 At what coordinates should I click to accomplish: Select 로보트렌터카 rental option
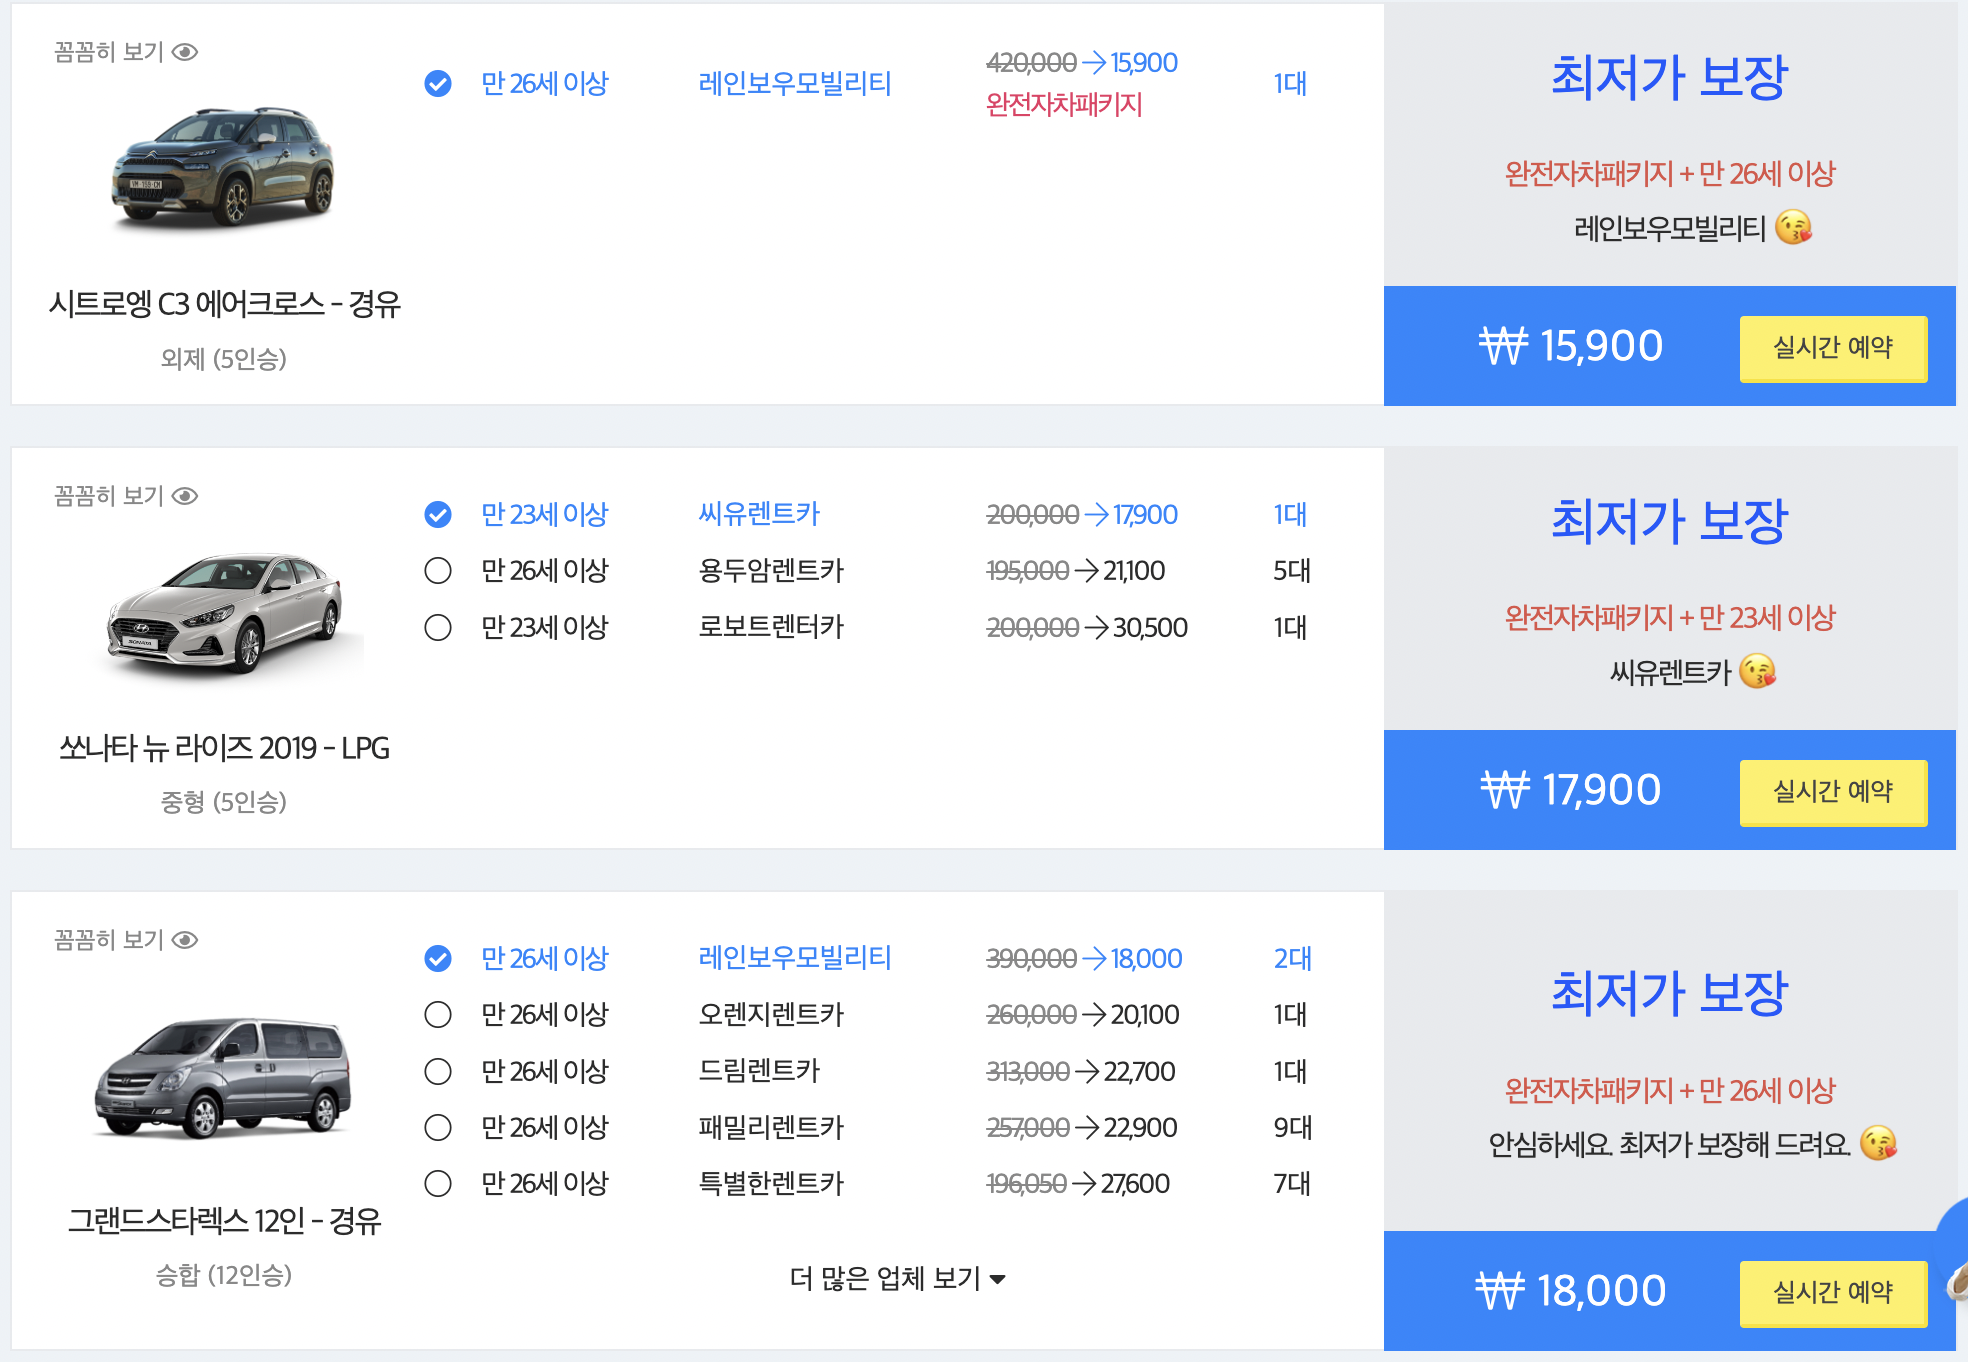(x=437, y=627)
